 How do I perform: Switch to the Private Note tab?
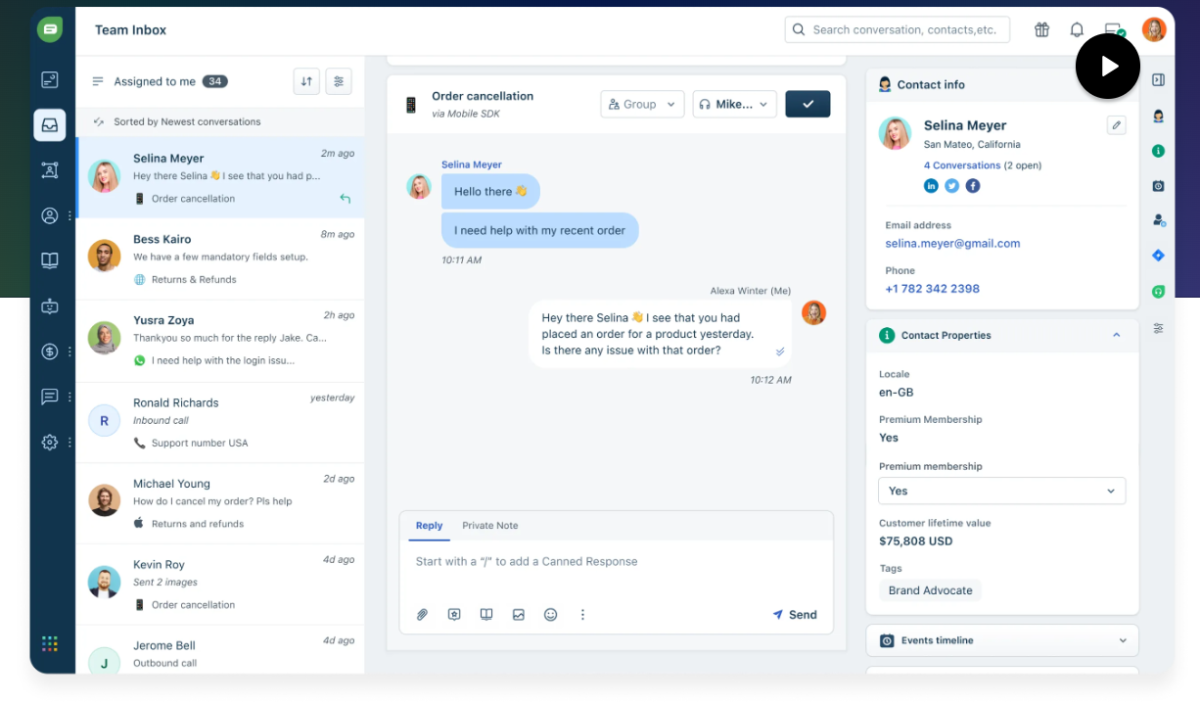[490, 525]
